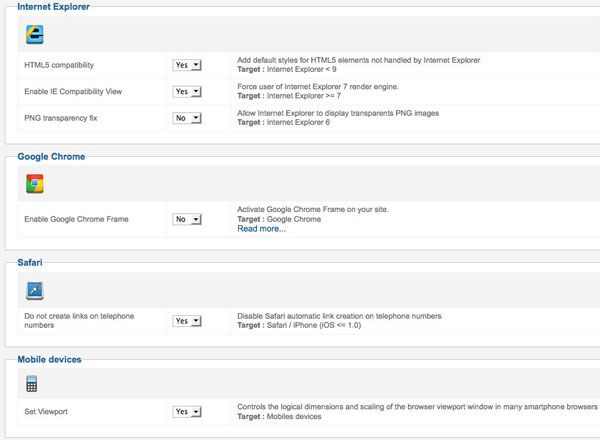The image size is (600, 440).
Task: Click the Safari compass icon
Action: [x=34, y=290]
